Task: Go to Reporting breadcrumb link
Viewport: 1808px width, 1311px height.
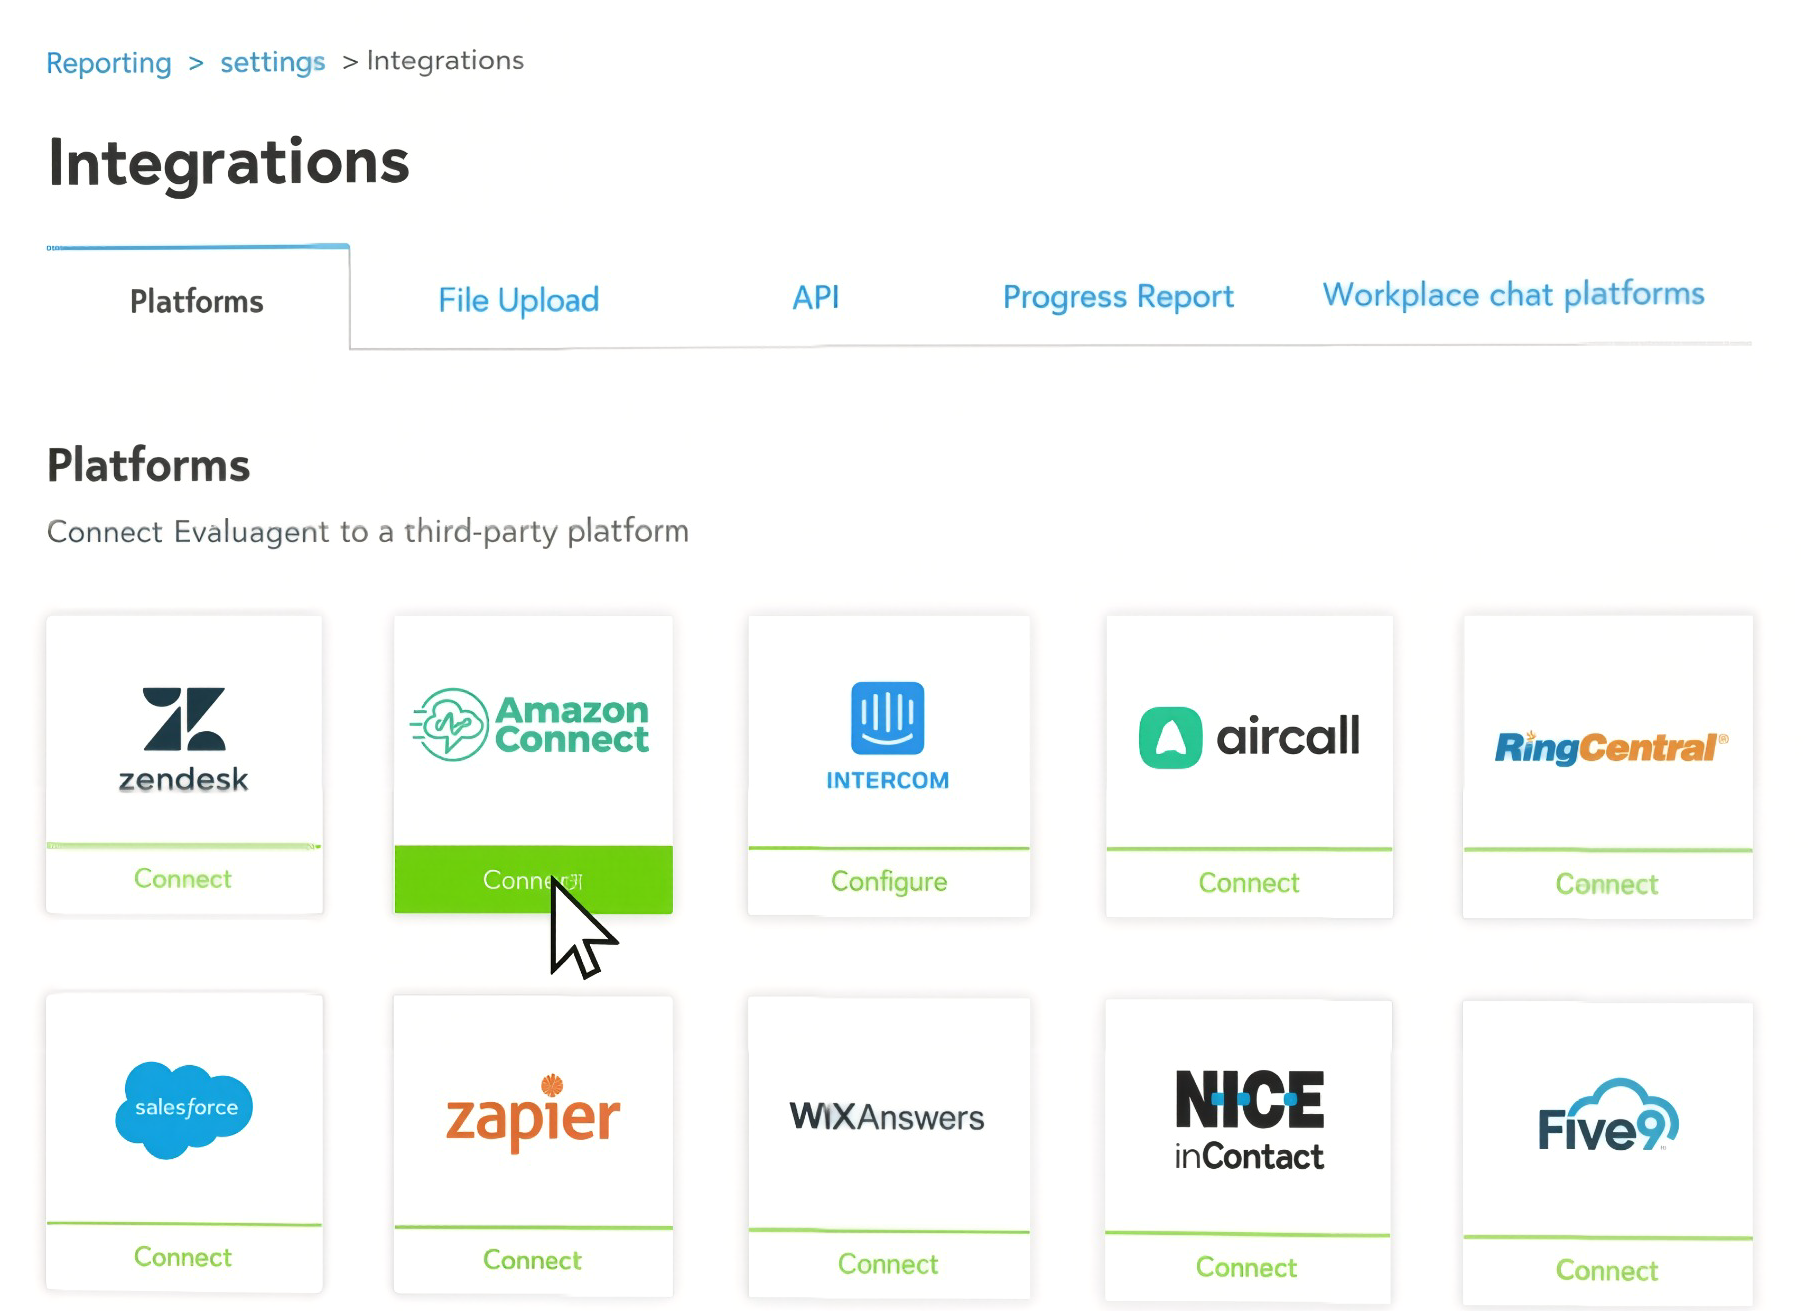Action: pyautogui.click(x=109, y=63)
